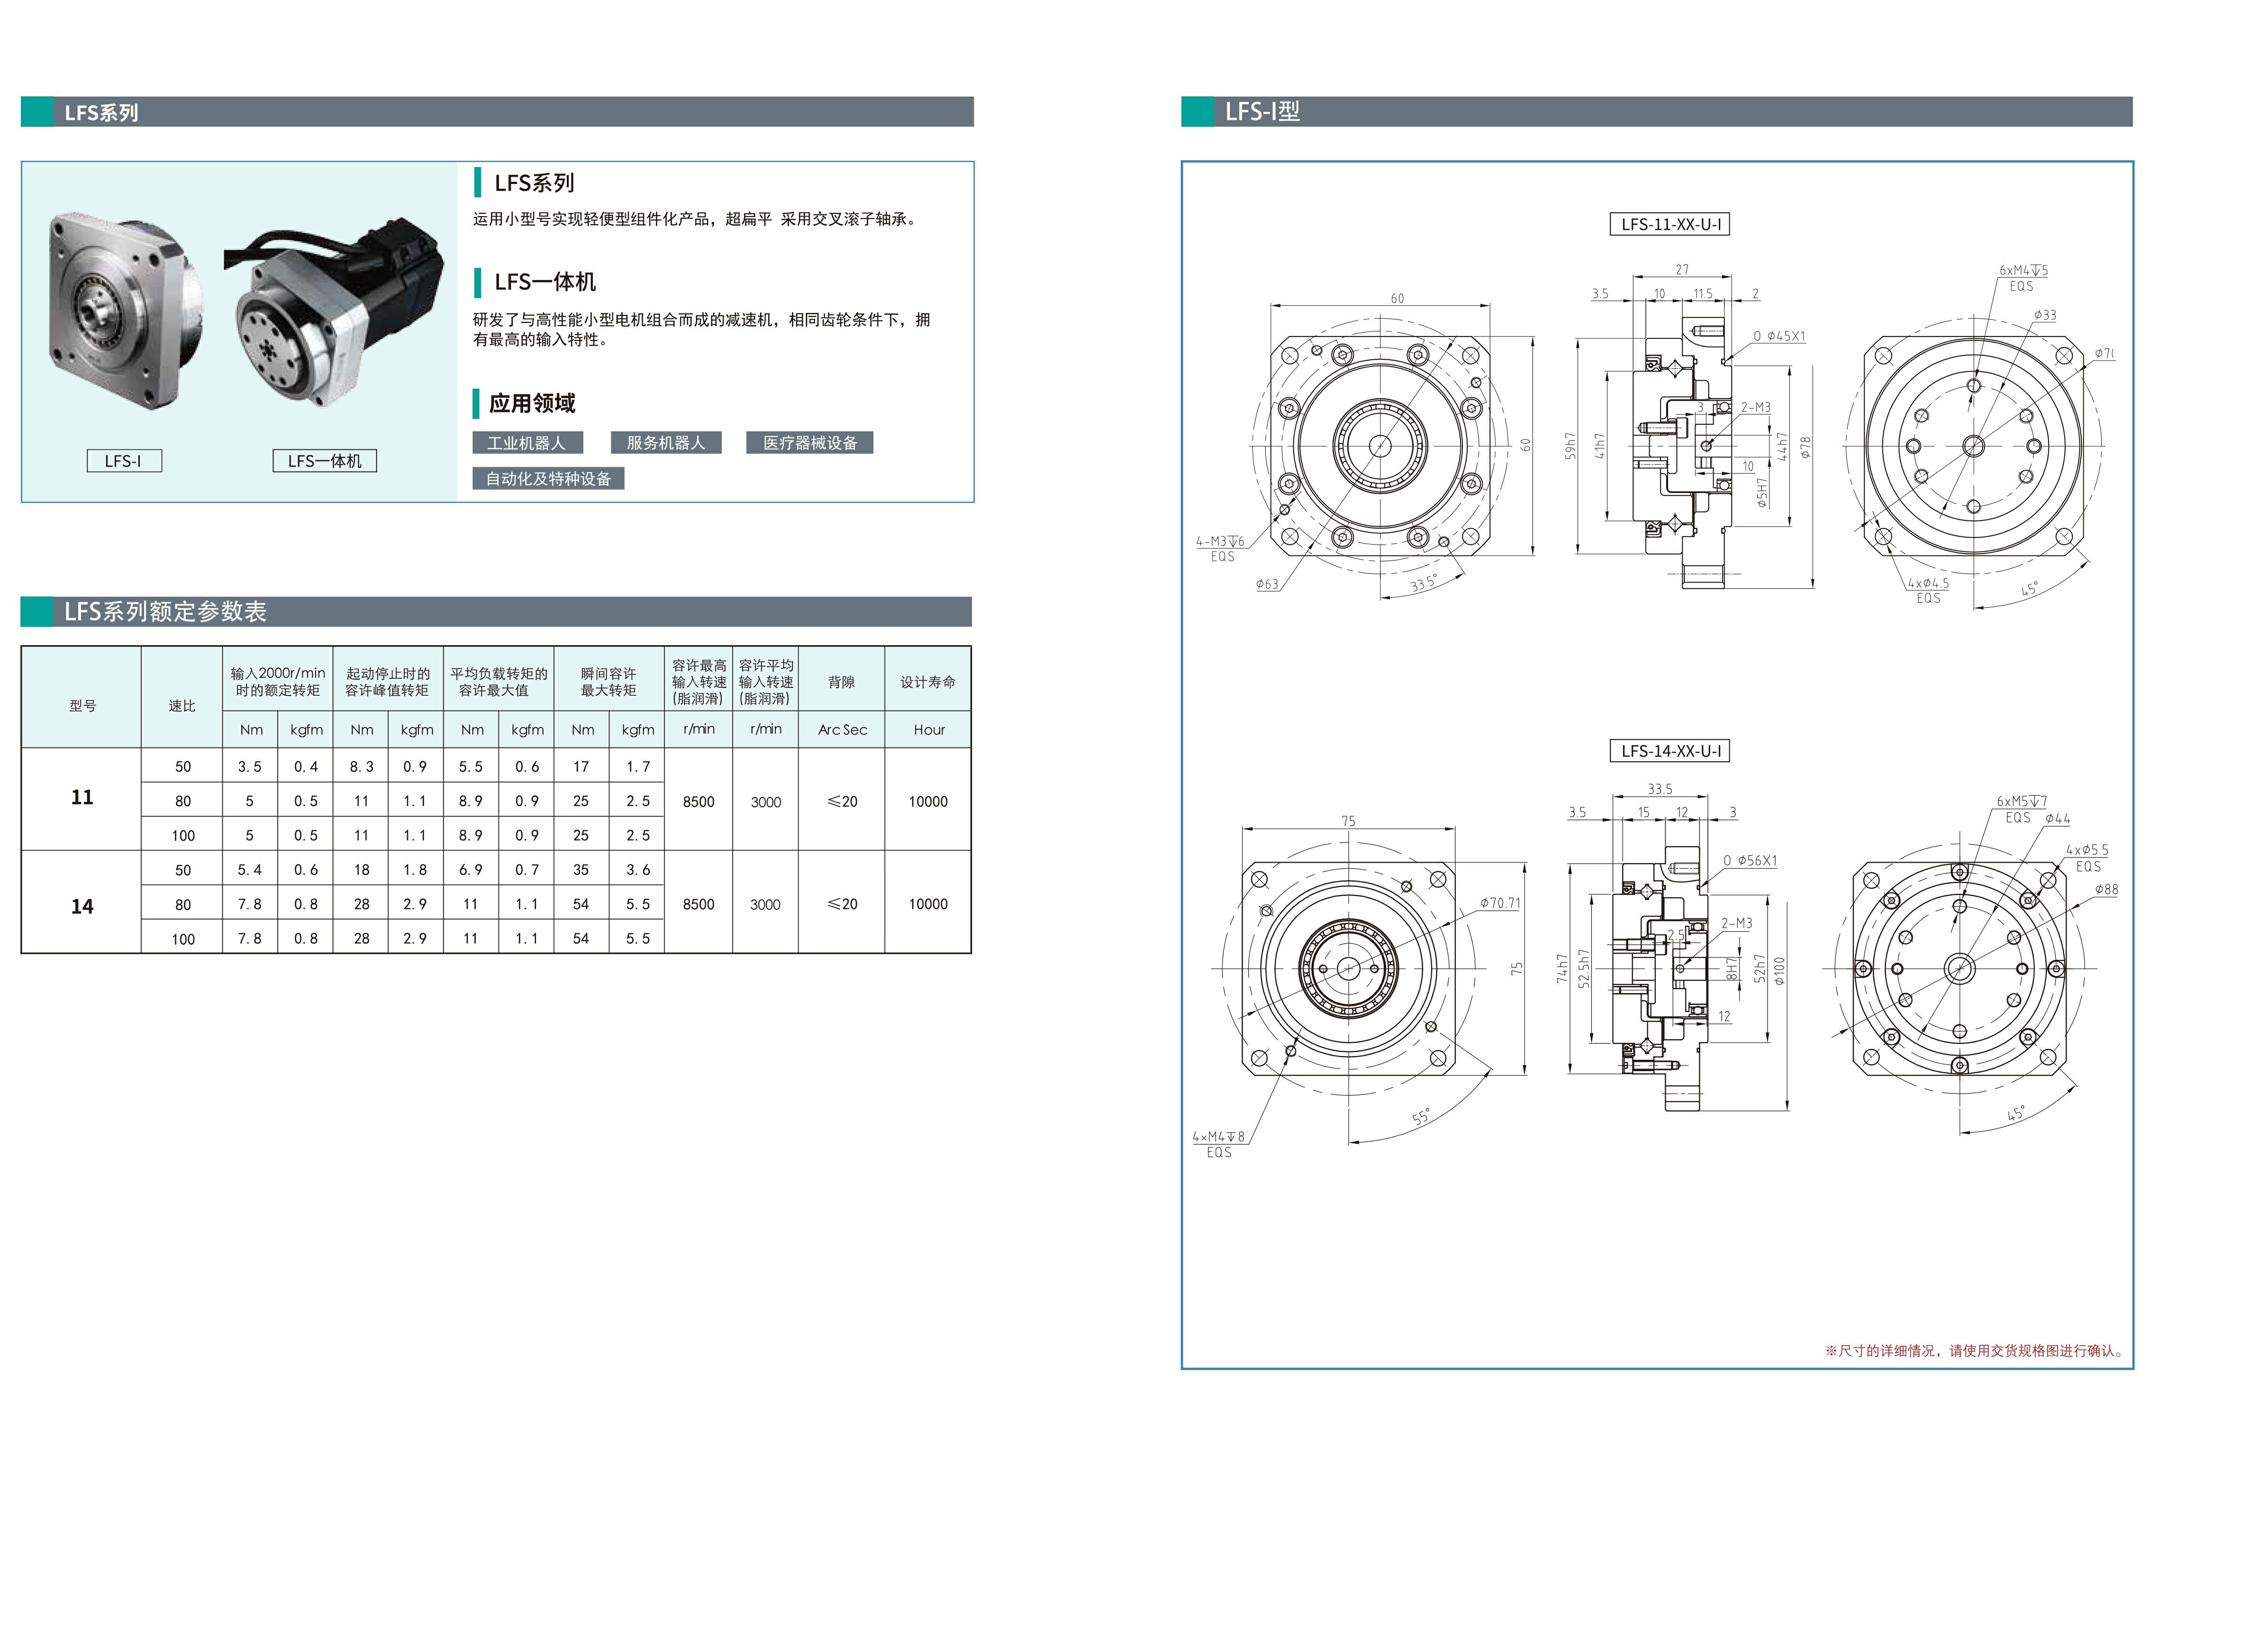The height and width of the screenshot is (1632, 2268).
Task: Click the φ33 diameter label
Action: [x=2045, y=315]
